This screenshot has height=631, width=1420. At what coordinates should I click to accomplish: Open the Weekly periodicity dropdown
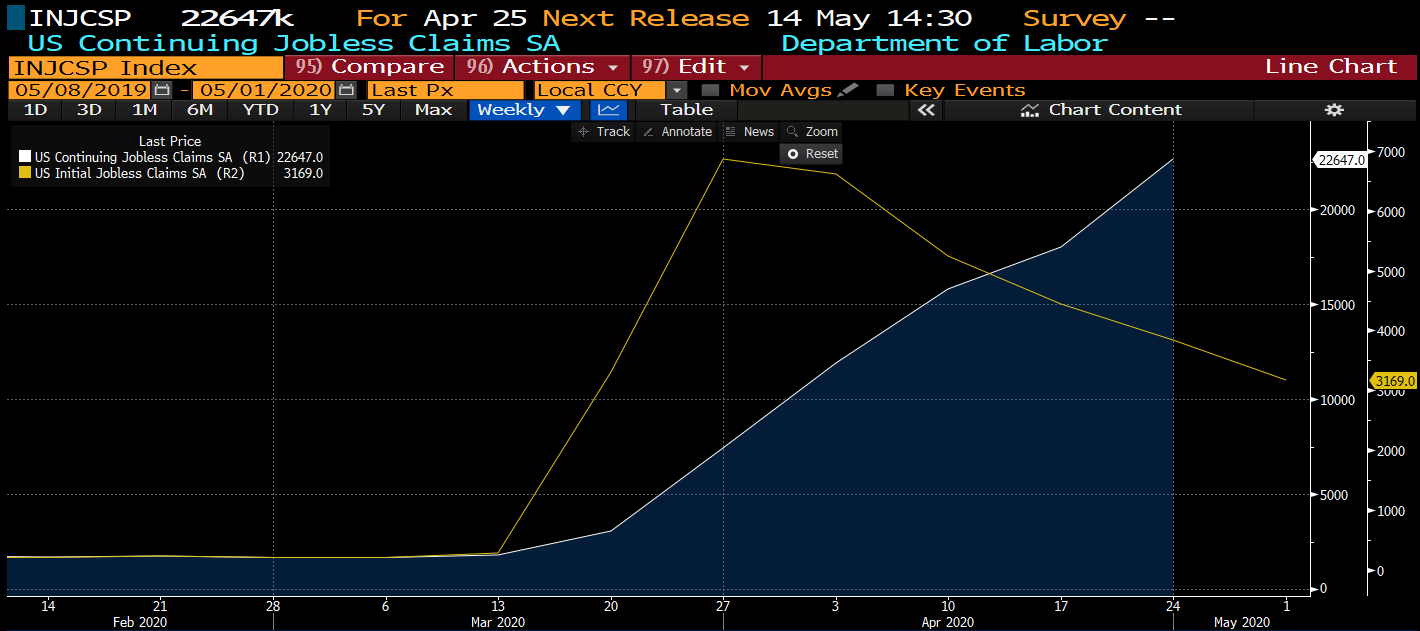527,110
